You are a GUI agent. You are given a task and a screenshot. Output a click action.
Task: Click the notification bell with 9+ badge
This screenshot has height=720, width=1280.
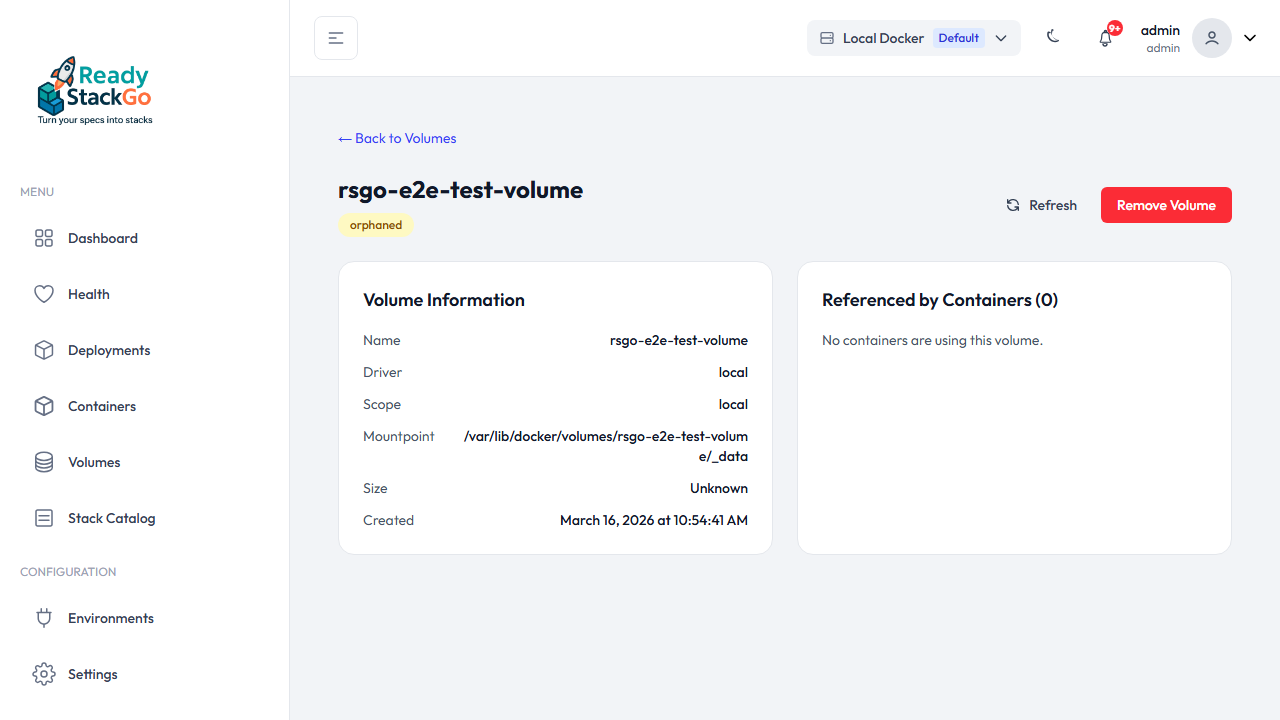(x=1105, y=37)
